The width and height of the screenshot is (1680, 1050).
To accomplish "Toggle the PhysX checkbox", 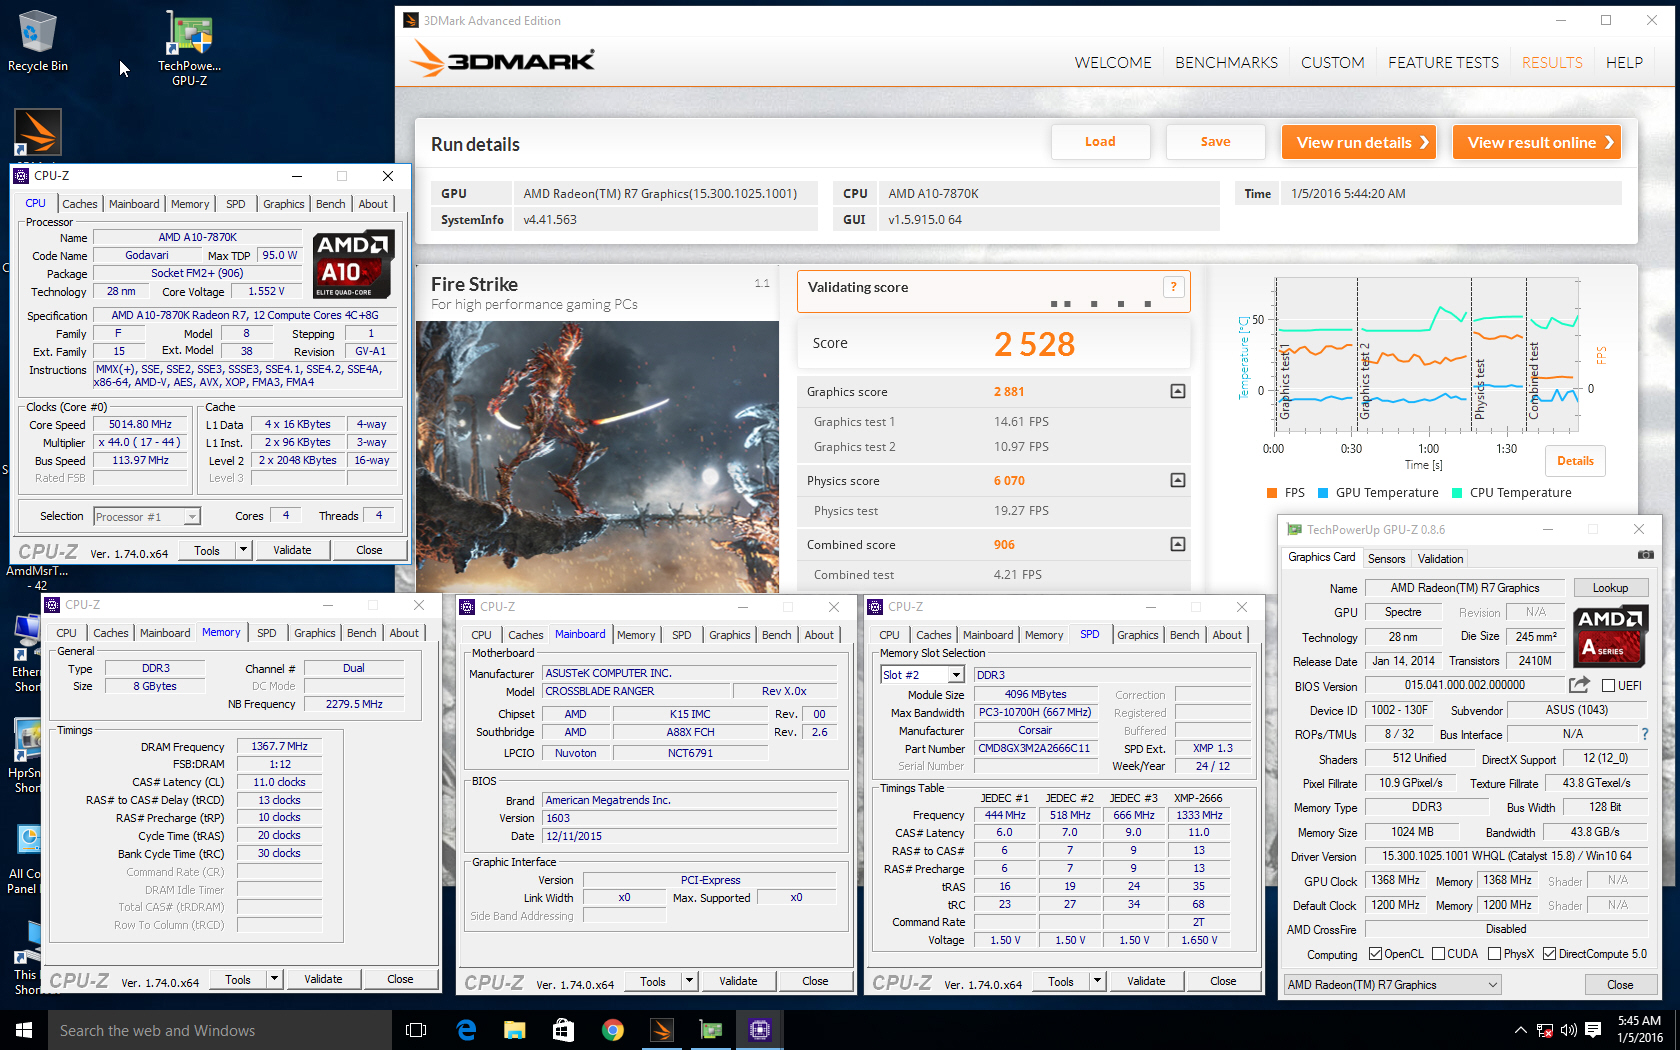I will 1494,954.
